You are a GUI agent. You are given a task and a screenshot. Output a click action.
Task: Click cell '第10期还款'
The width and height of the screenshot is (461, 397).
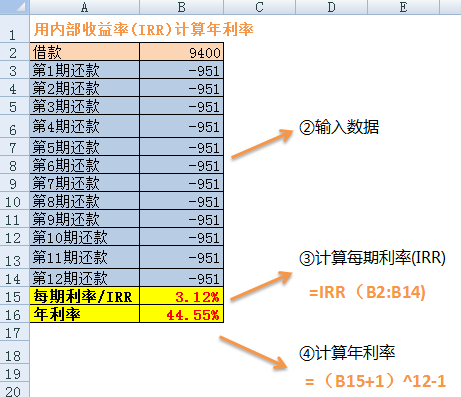point(85,236)
